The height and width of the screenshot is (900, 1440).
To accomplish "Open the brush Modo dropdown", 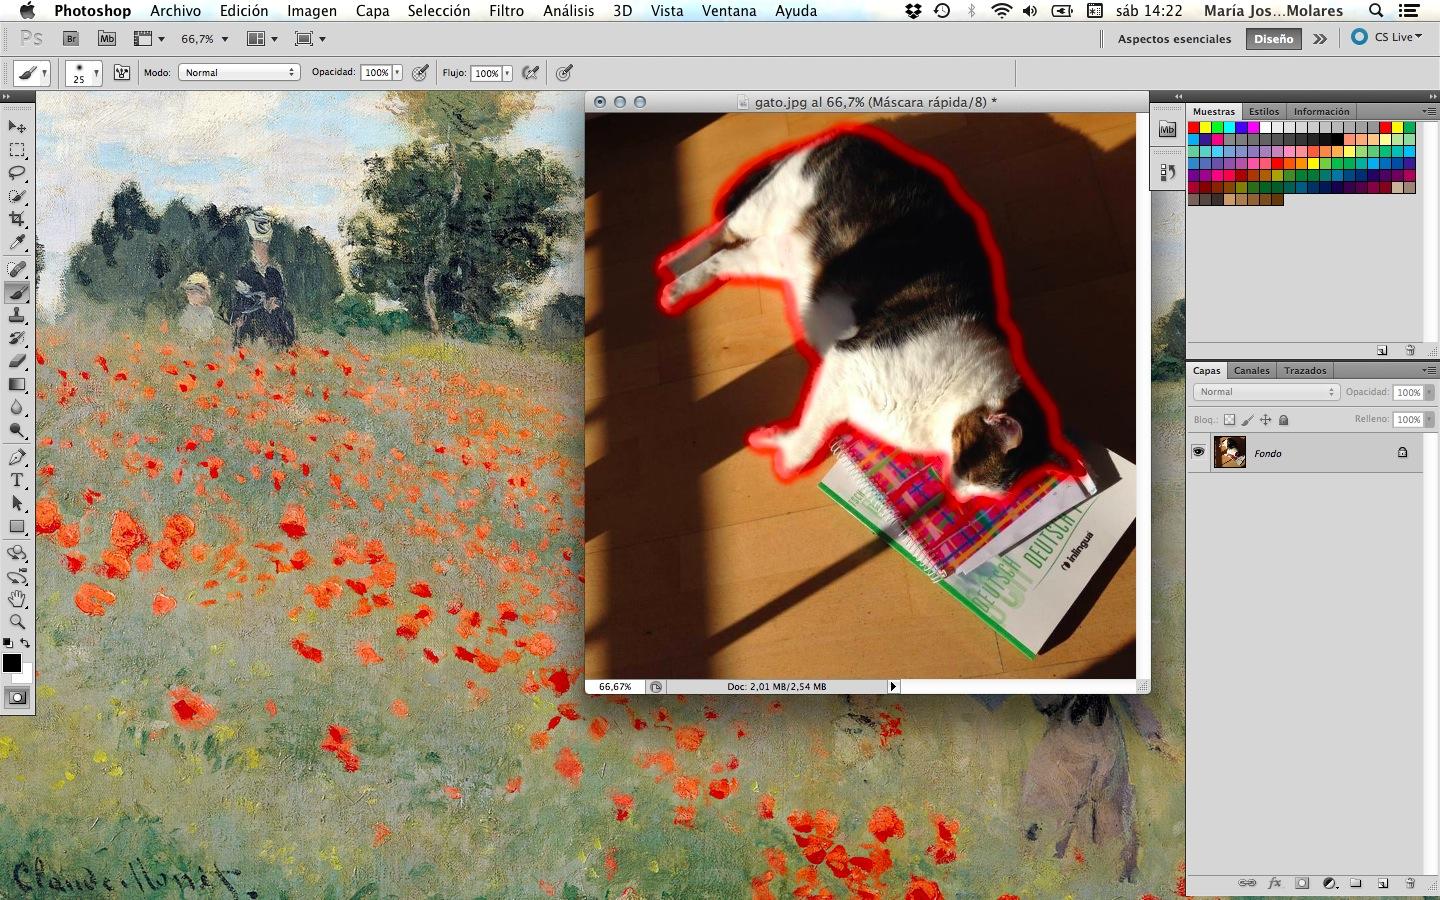I will (x=239, y=73).
